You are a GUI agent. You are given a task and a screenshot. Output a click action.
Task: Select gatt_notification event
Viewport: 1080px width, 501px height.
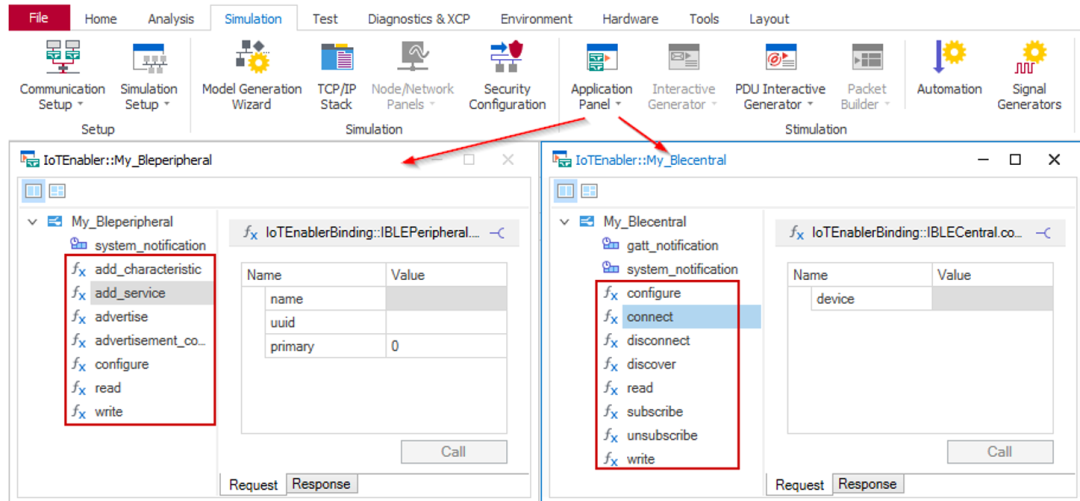(x=672, y=245)
